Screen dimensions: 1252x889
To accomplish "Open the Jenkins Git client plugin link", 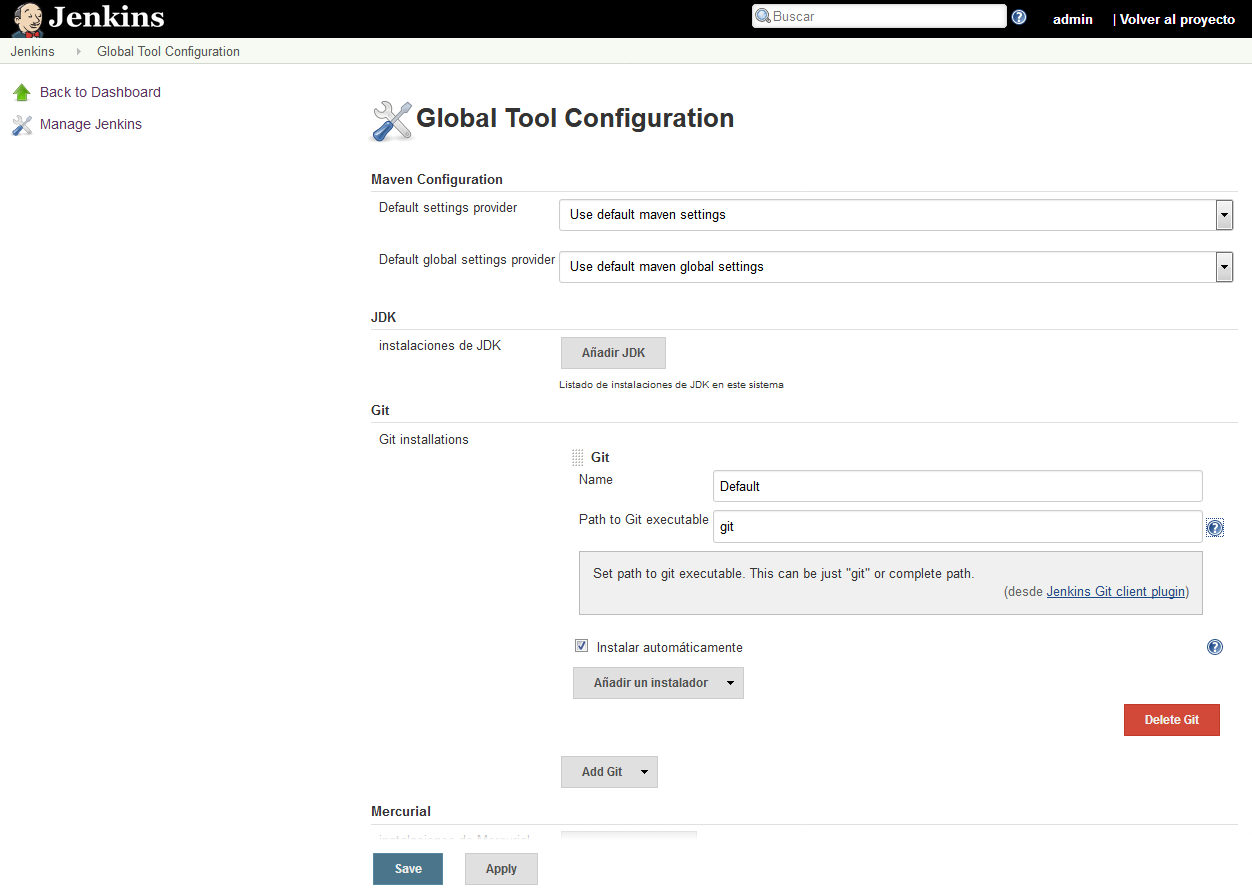I will point(1115,592).
